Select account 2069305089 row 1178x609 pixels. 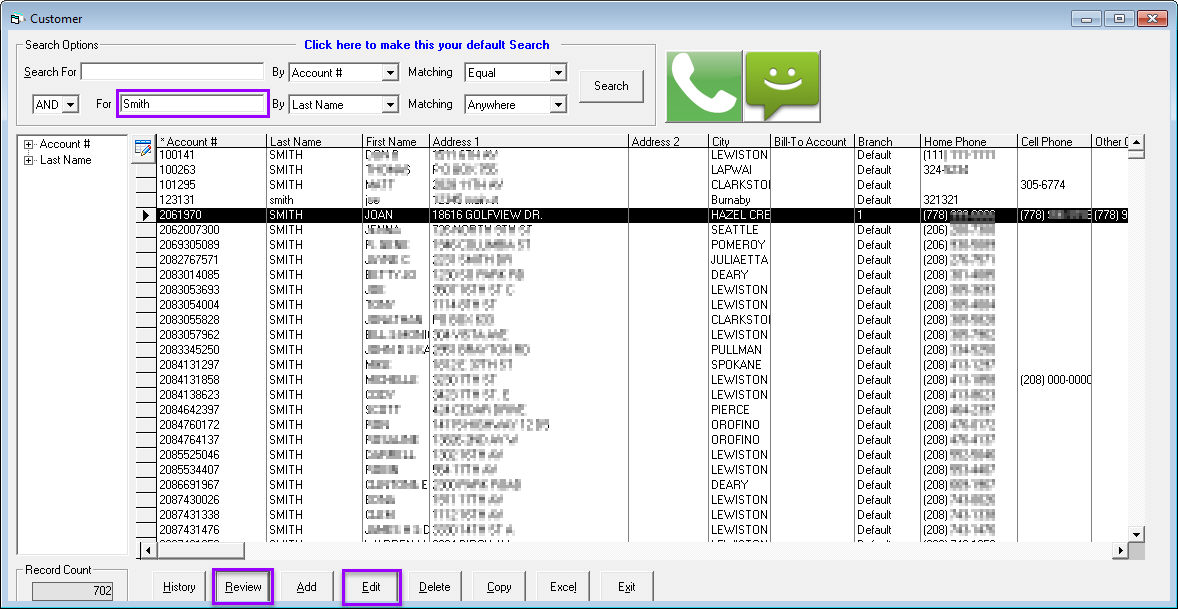click(x=642, y=245)
